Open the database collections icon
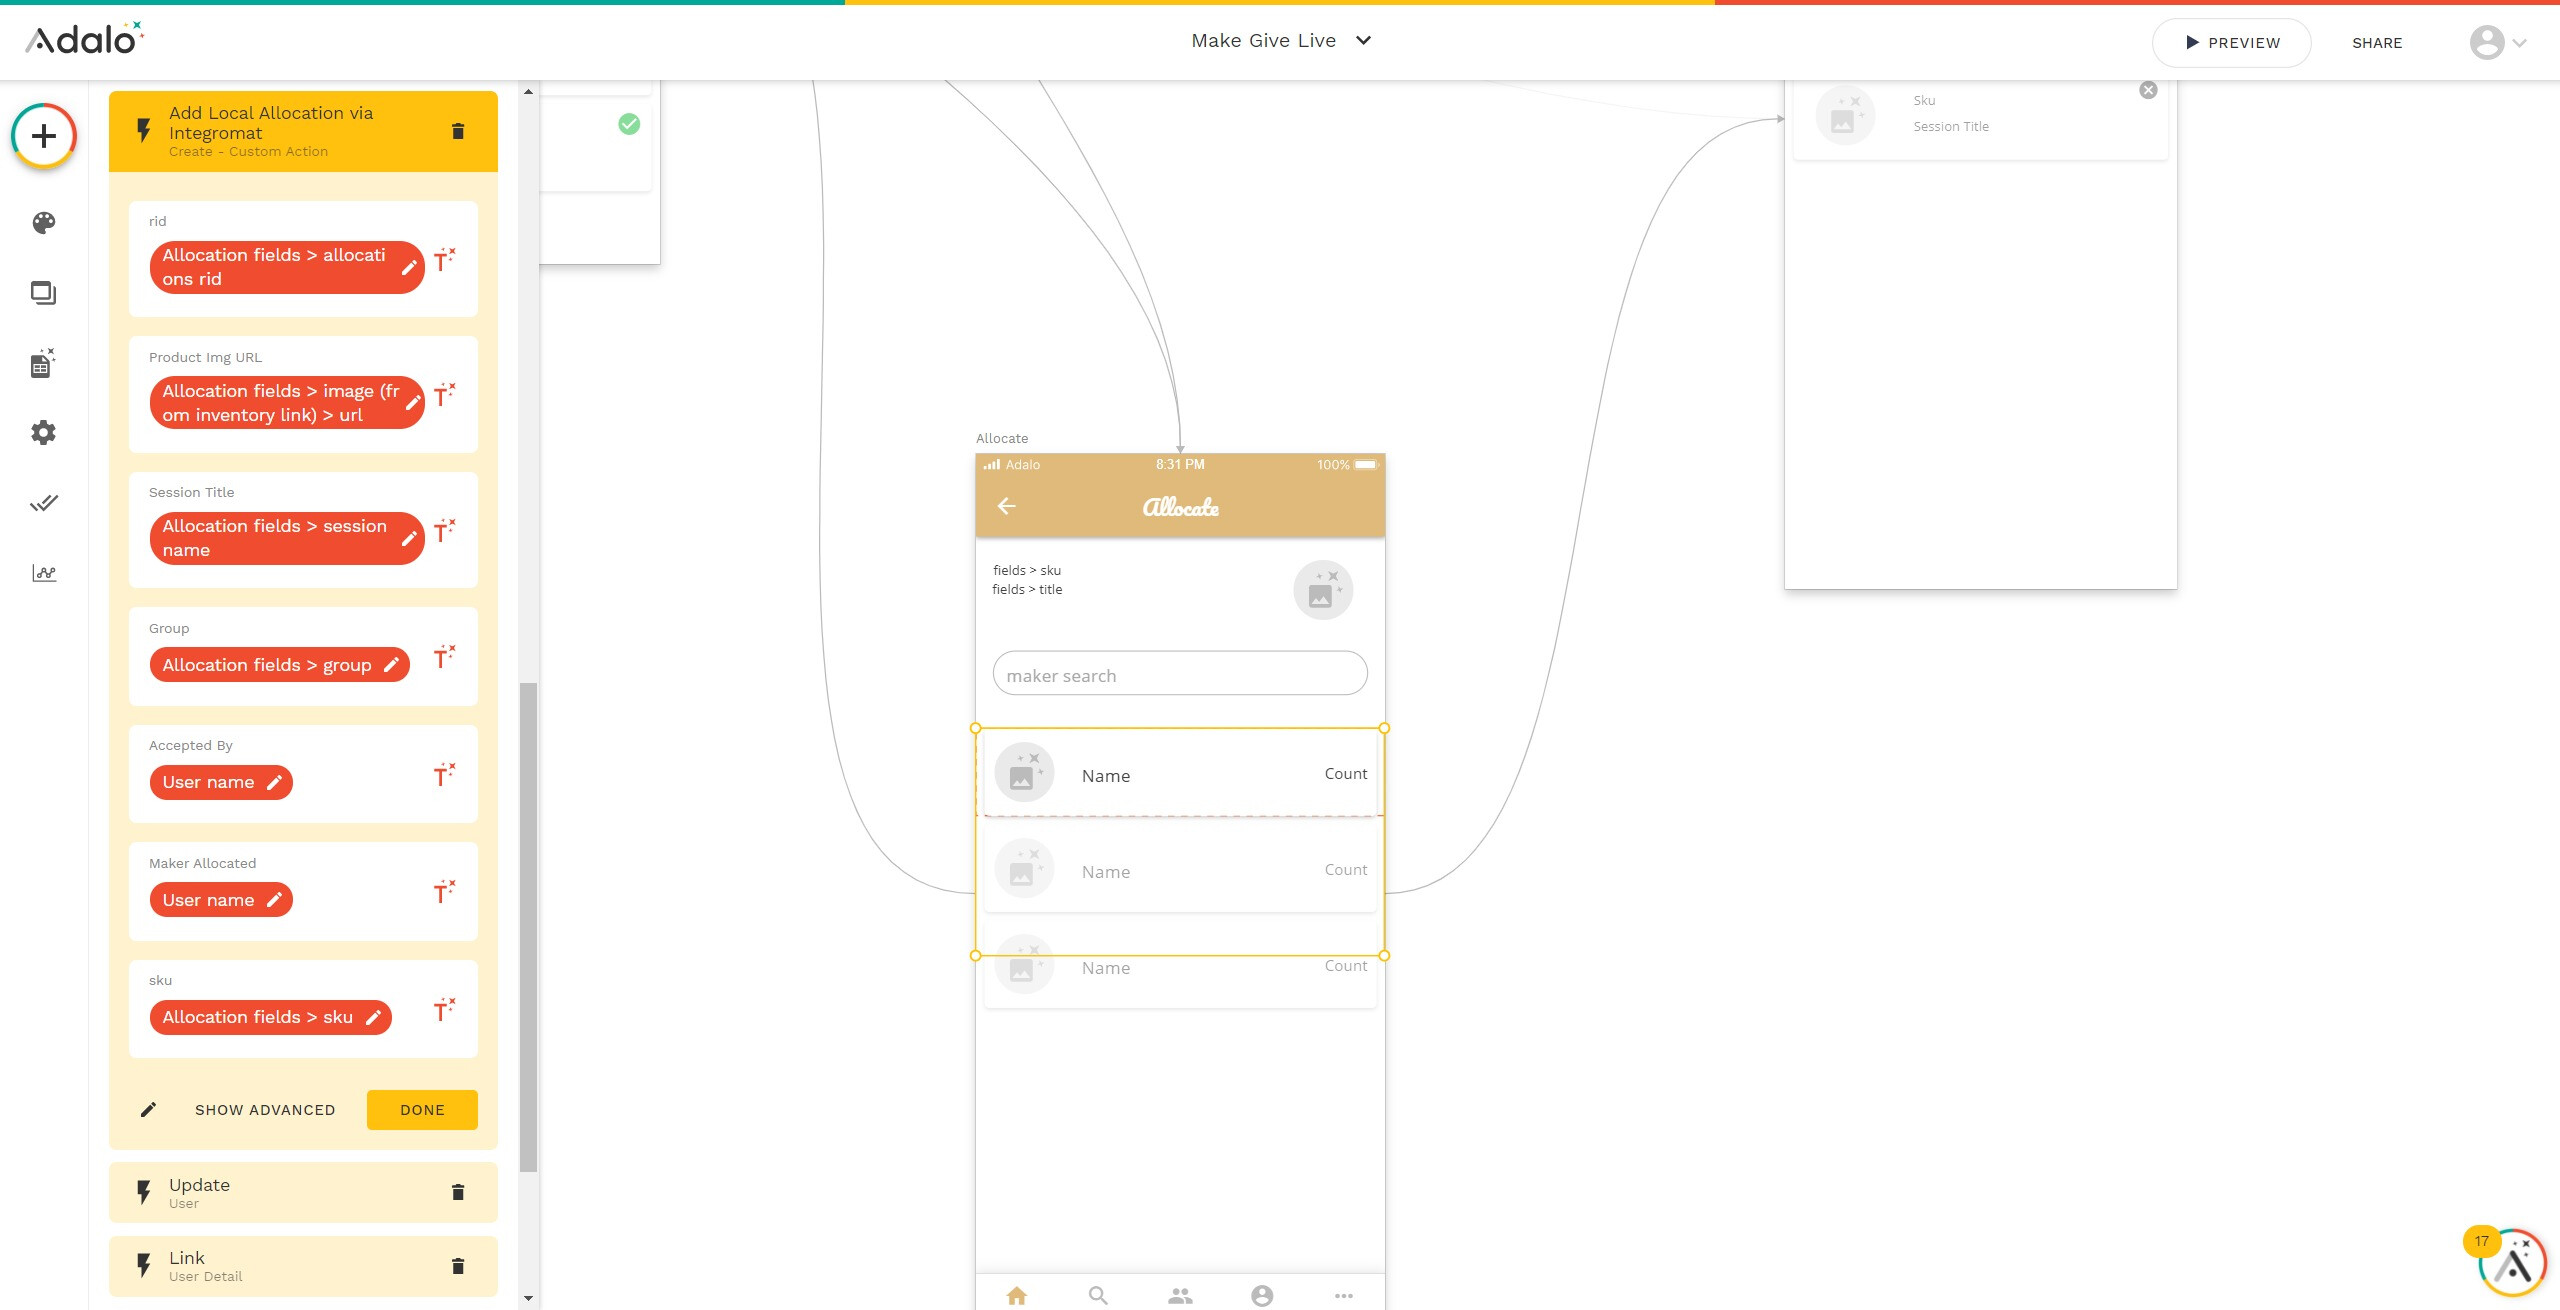2560x1310 pixels. point(43,363)
